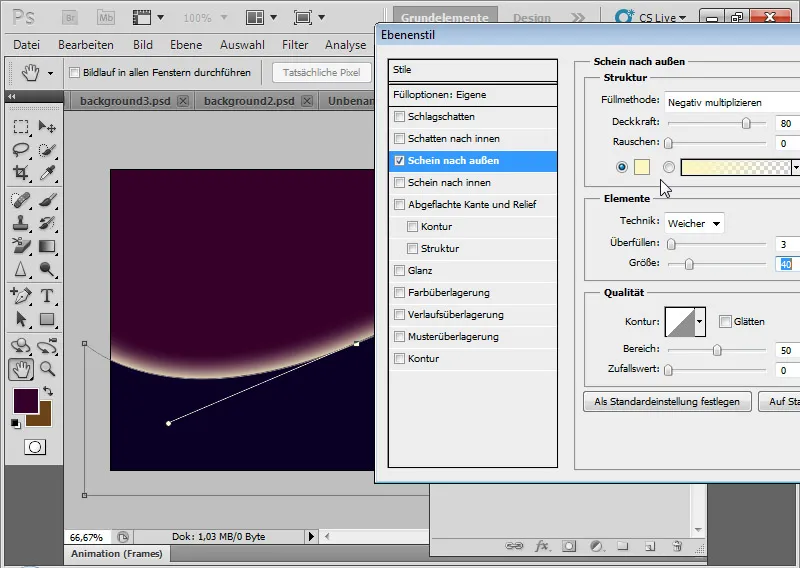Screen dimensions: 800x568
Task: Select the Type tool
Action: (47, 295)
